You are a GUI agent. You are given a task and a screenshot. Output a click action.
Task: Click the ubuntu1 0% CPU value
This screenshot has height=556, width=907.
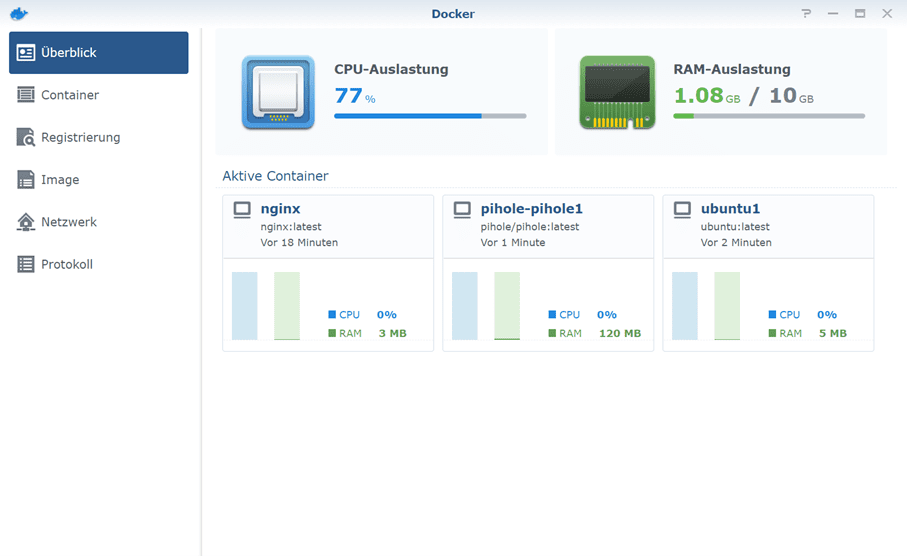pos(827,315)
